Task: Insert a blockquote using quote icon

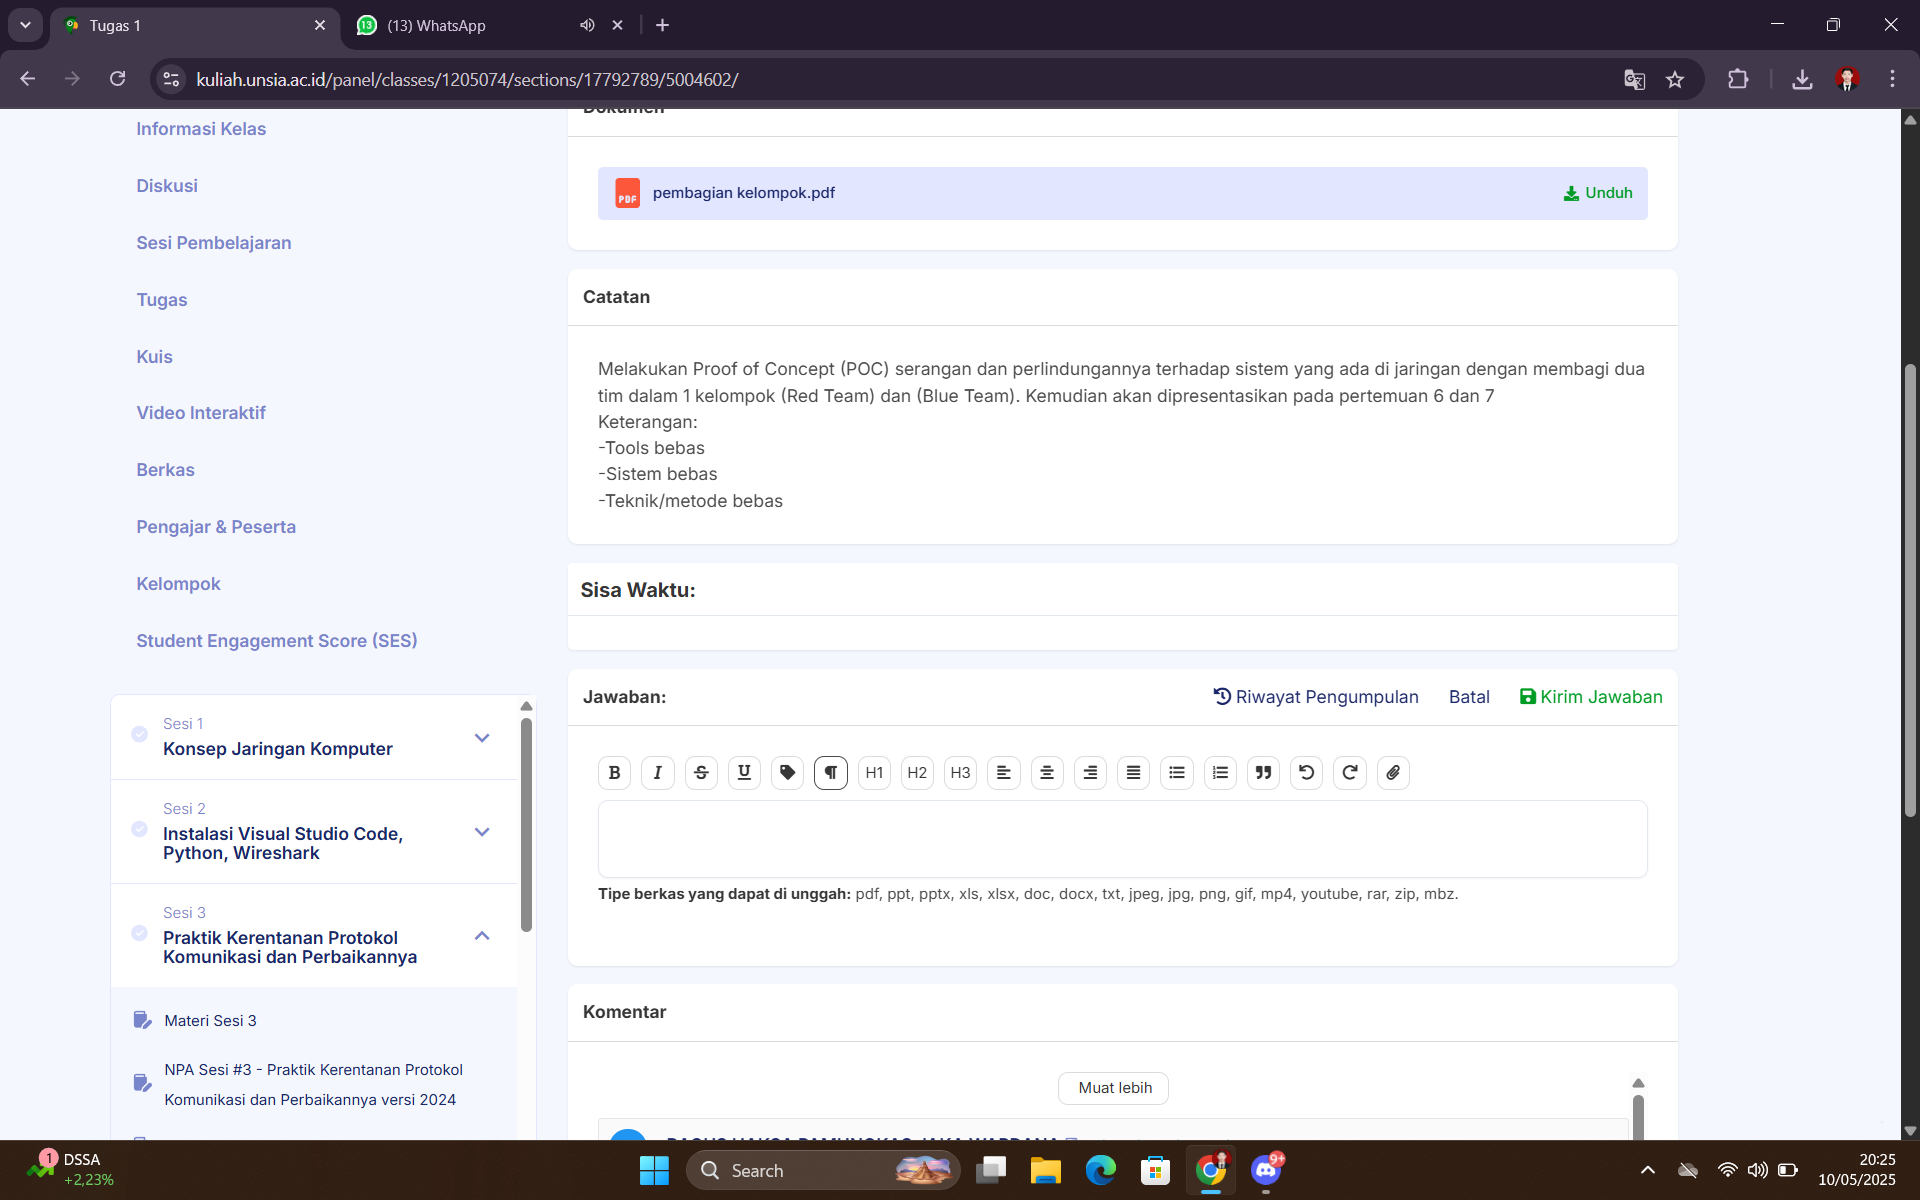Action: click(x=1263, y=772)
